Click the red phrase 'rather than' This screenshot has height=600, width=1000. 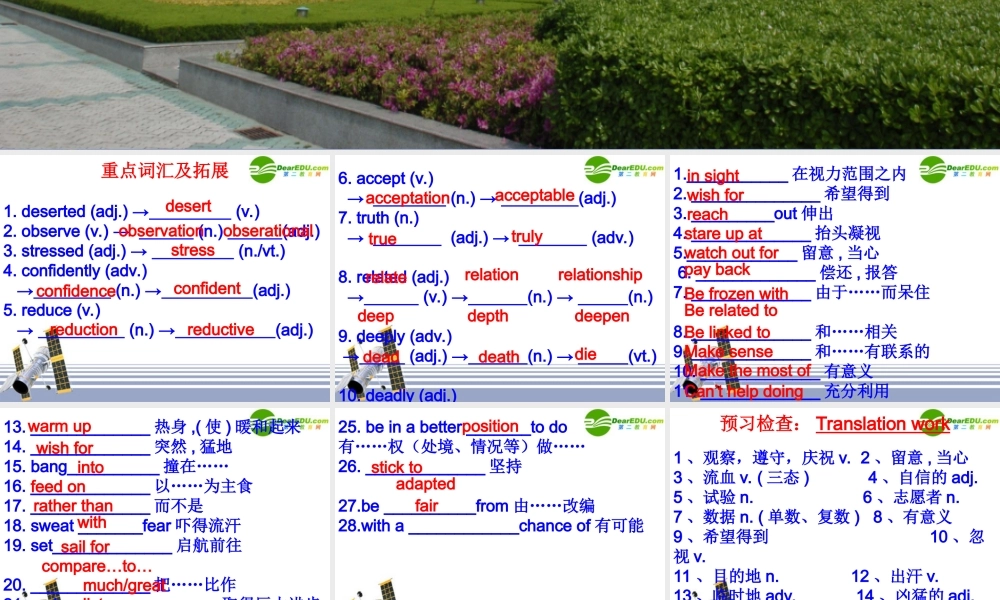click(73, 506)
